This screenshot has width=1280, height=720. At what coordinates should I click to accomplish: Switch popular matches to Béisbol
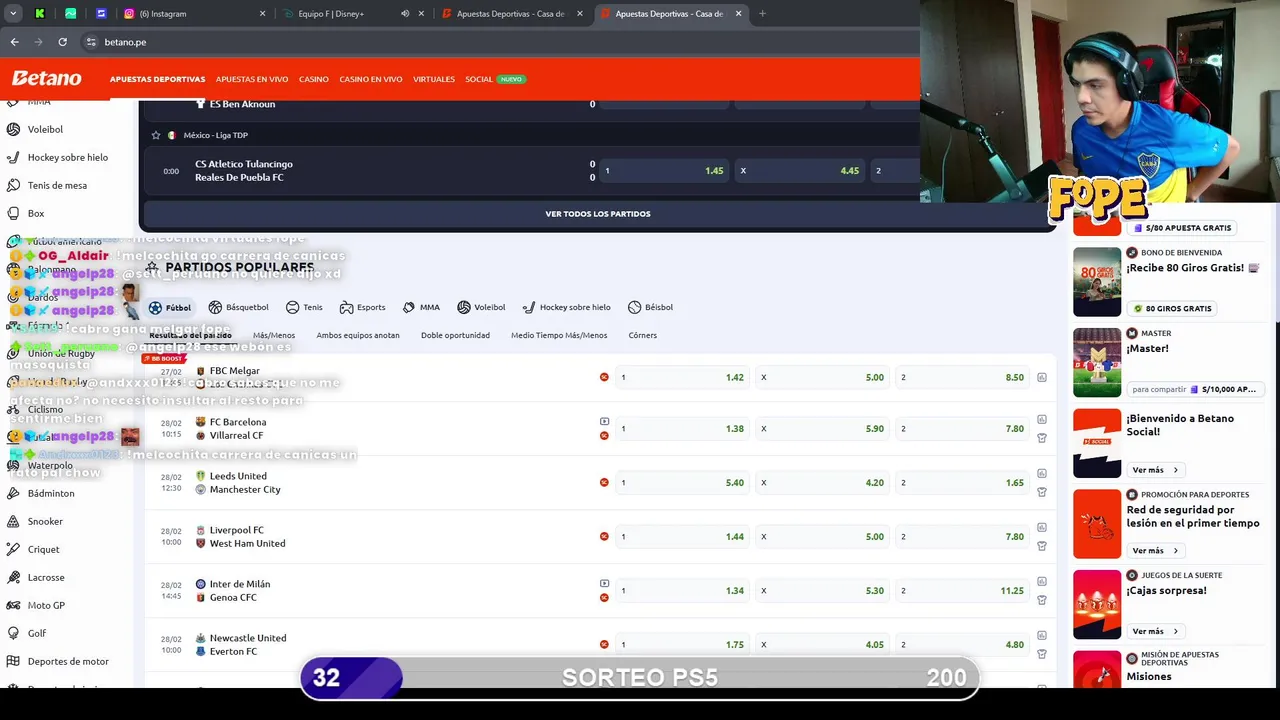coord(650,307)
